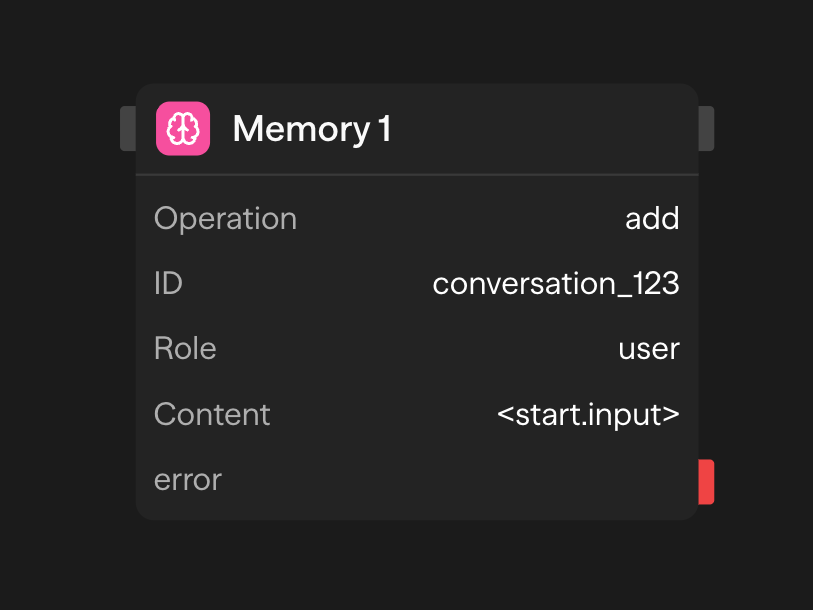
Task: Select the ID value "conversation_123"
Action: [556, 284]
